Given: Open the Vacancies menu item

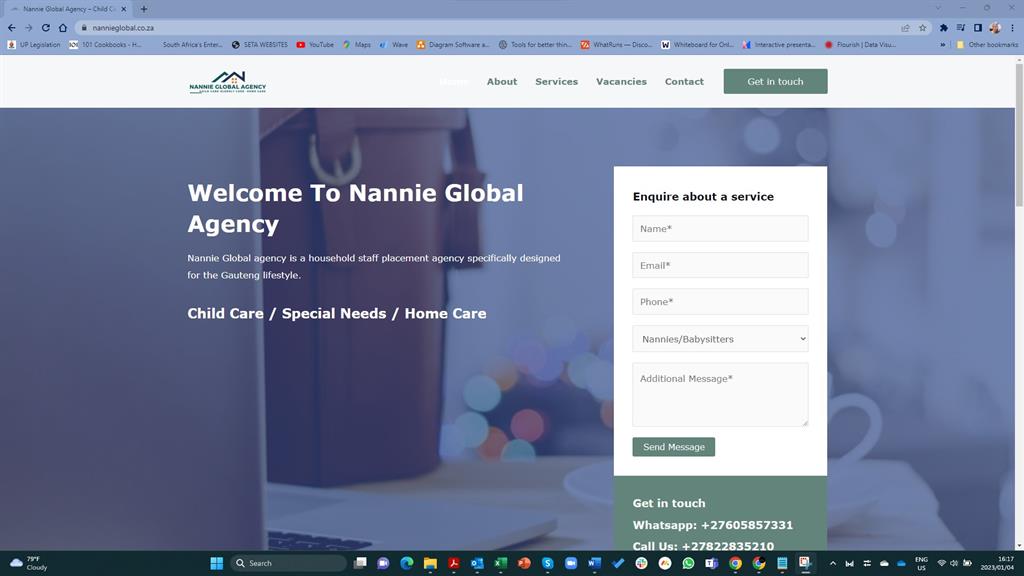Looking at the screenshot, I should (x=621, y=82).
